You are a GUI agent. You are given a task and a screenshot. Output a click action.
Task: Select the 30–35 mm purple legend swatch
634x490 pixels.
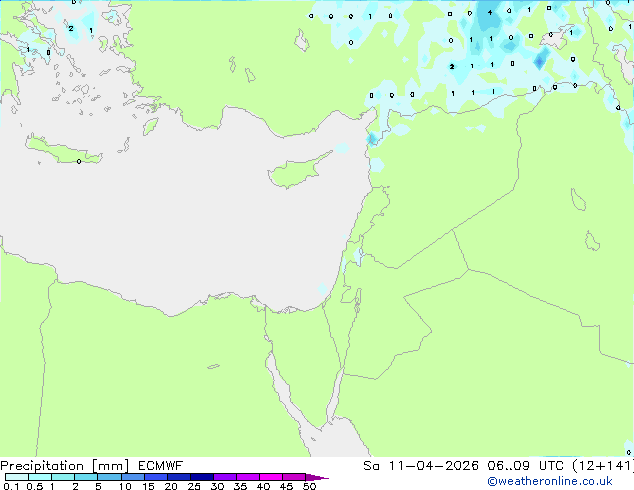click(x=225, y=477)
